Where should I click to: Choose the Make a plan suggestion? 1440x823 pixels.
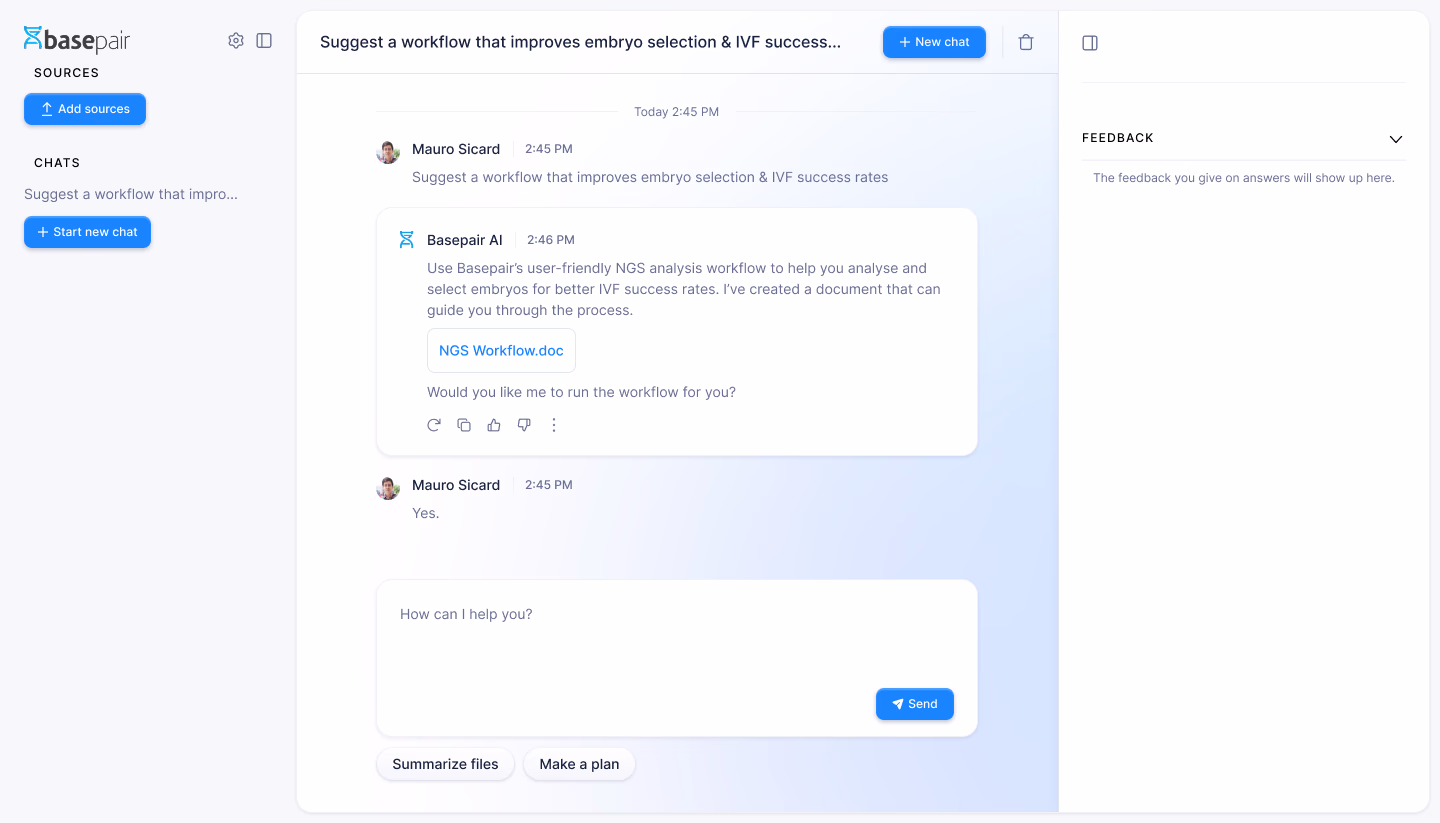coord(579,764)
